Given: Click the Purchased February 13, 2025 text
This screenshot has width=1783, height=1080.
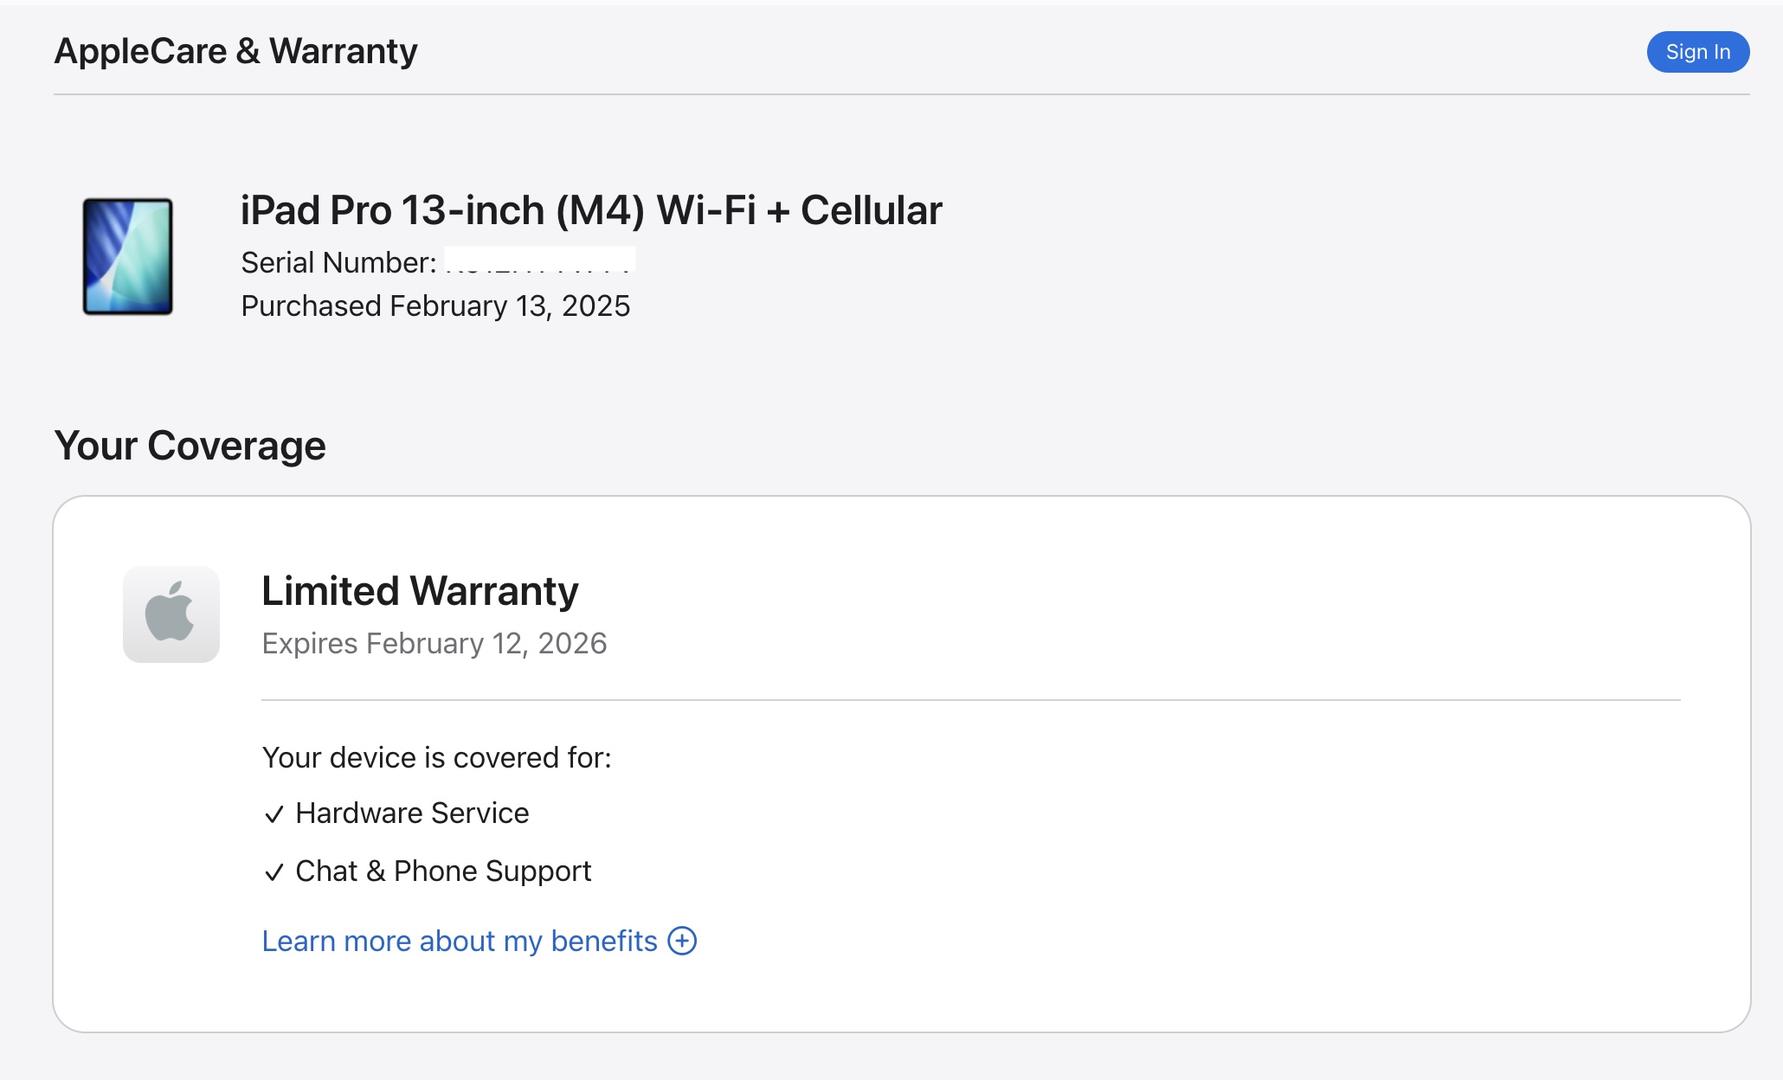Looking at the screenshot, I should [435, 306].
